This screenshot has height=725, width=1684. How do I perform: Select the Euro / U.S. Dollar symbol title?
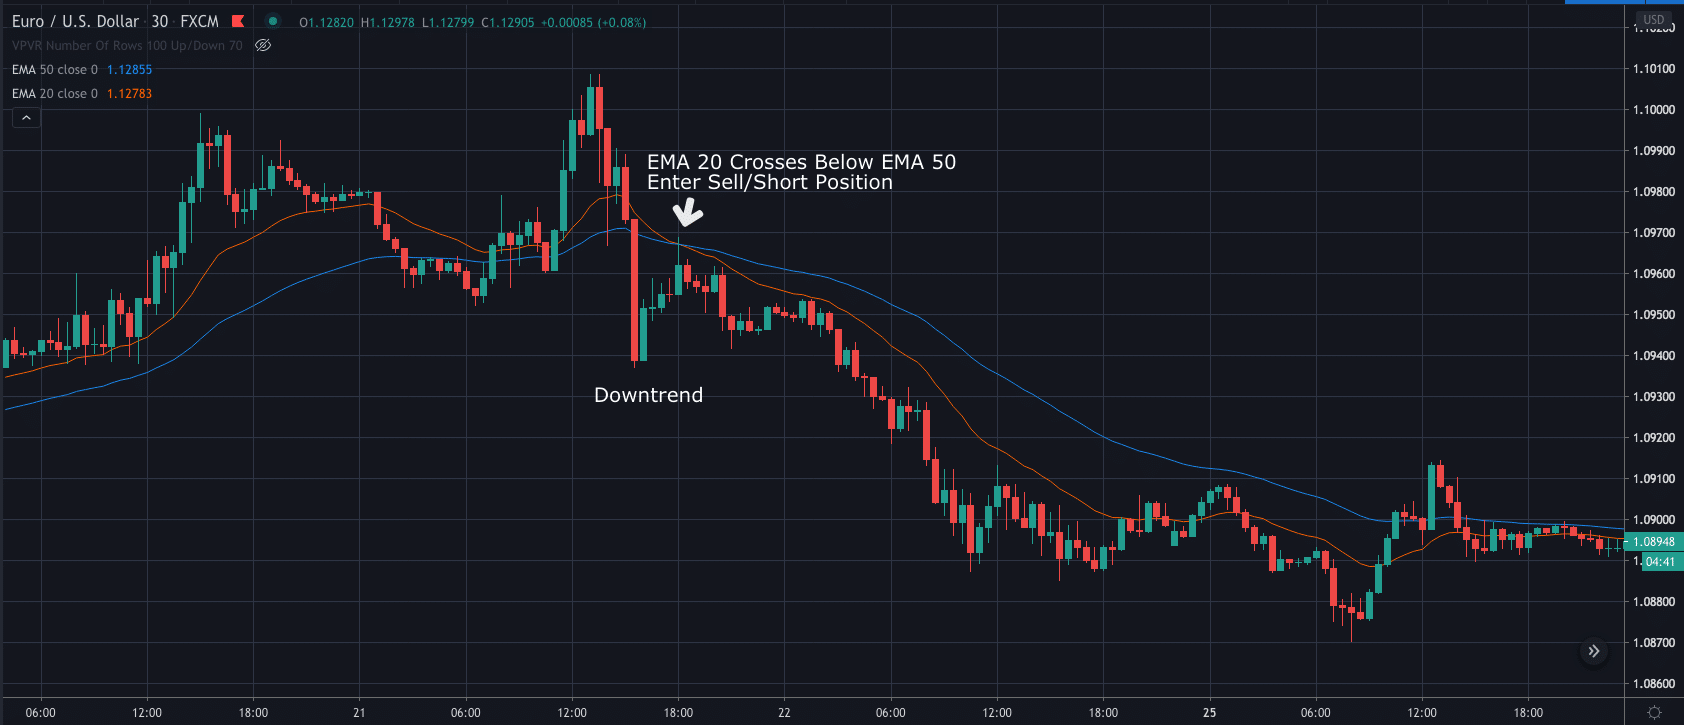75,21
